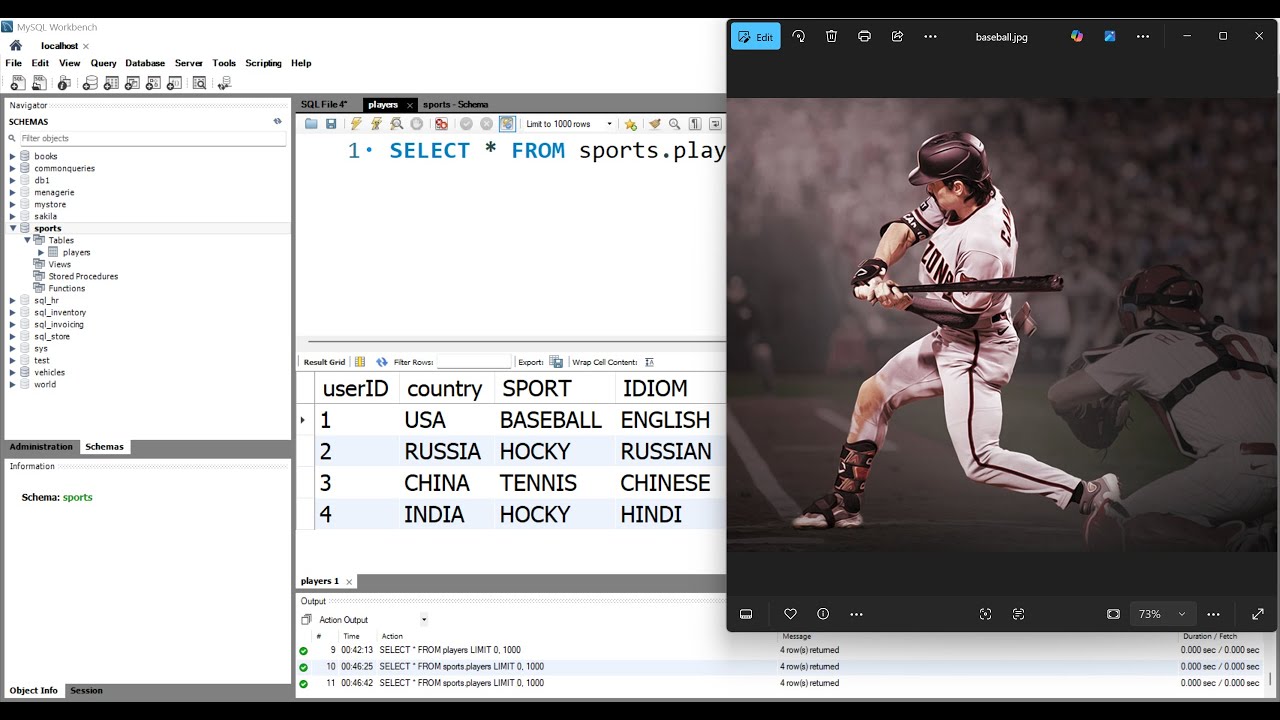The height and width of the screenshot is (720, 1280).
Task: Run Explain plan magnifier-lightning icon
Action: pyautogui.click(x=397, y=124)
